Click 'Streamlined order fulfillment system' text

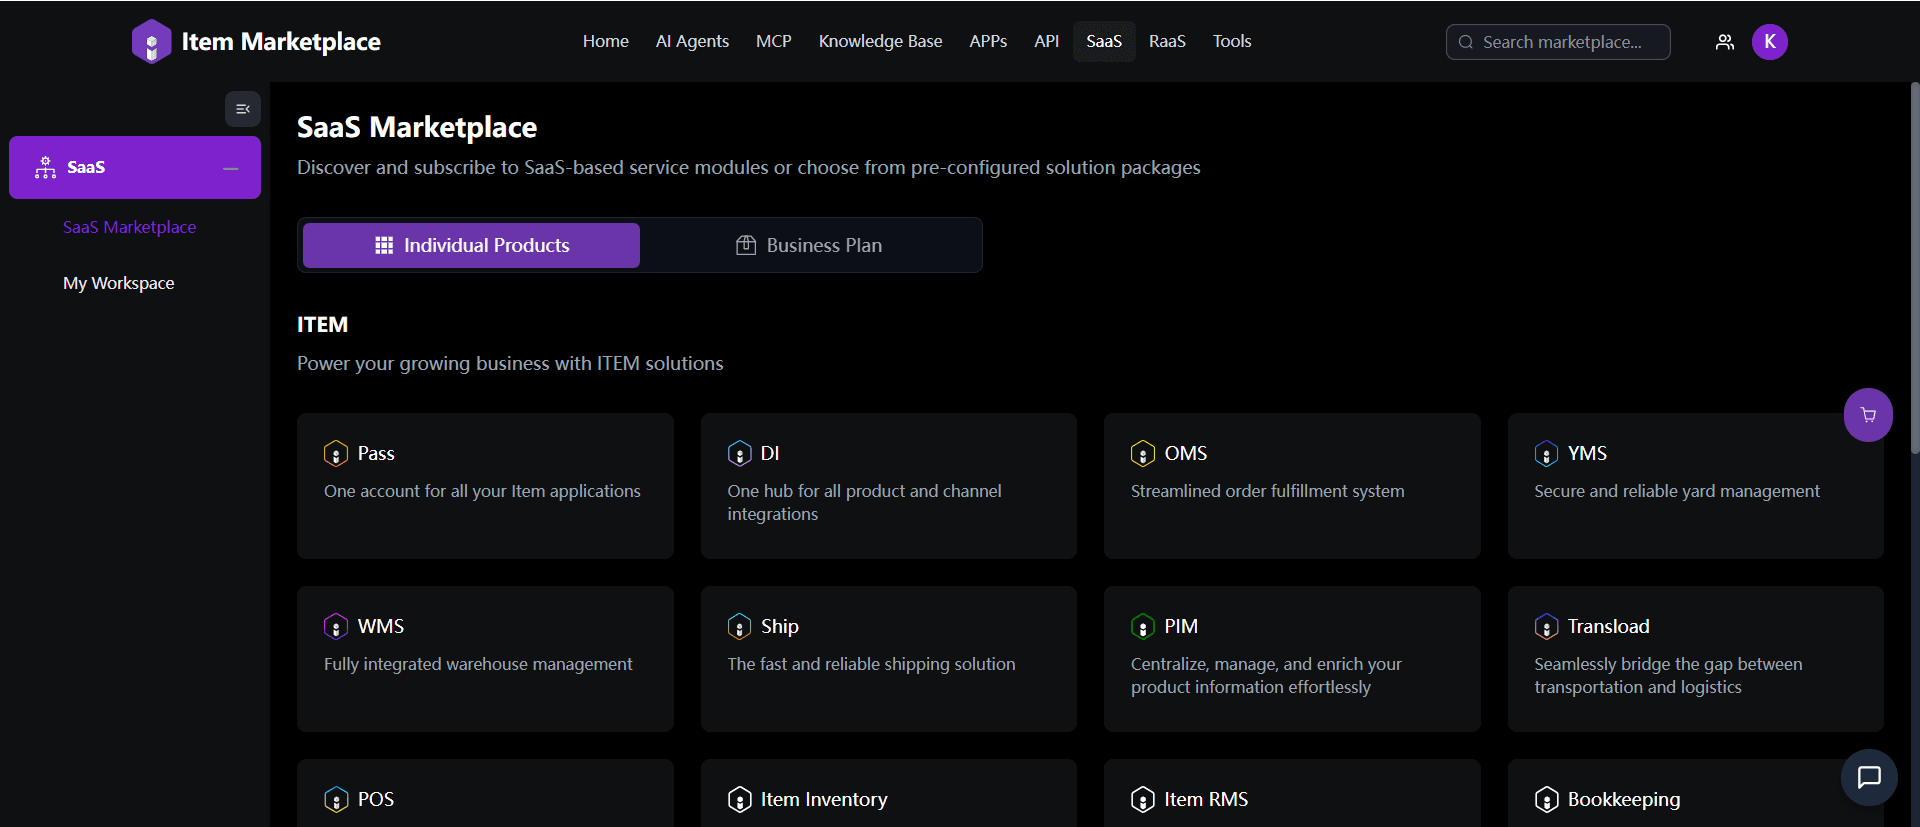(x=1267, y=492)
